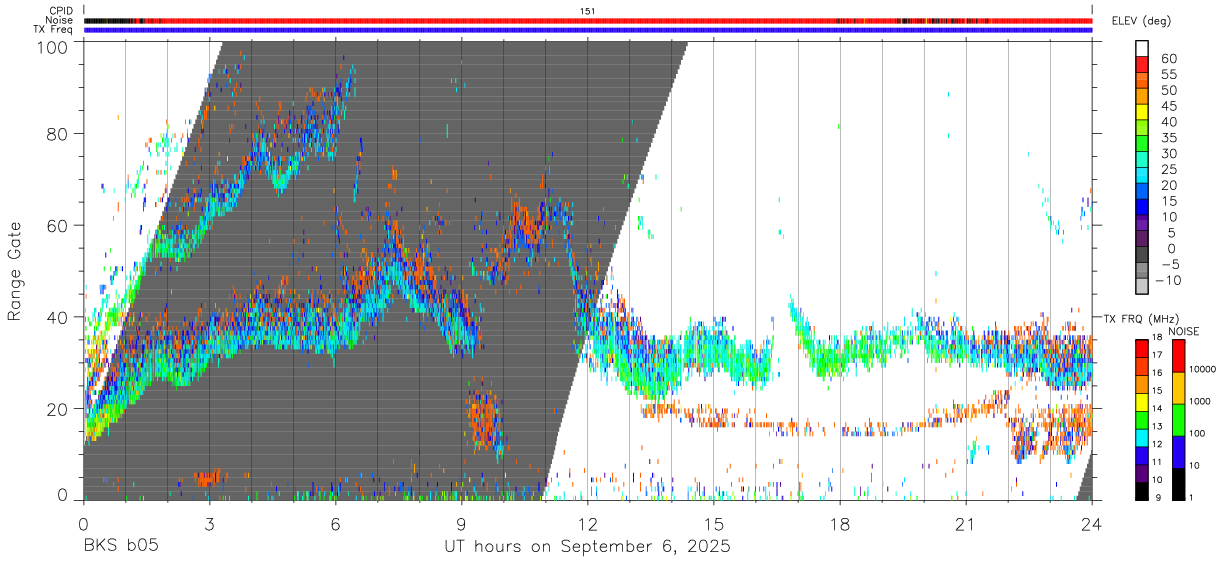The height and width of the screenshot is (567, 1228).
Task: Click the "6" tick on the UT hours axis
Action: tap(335, 523)
